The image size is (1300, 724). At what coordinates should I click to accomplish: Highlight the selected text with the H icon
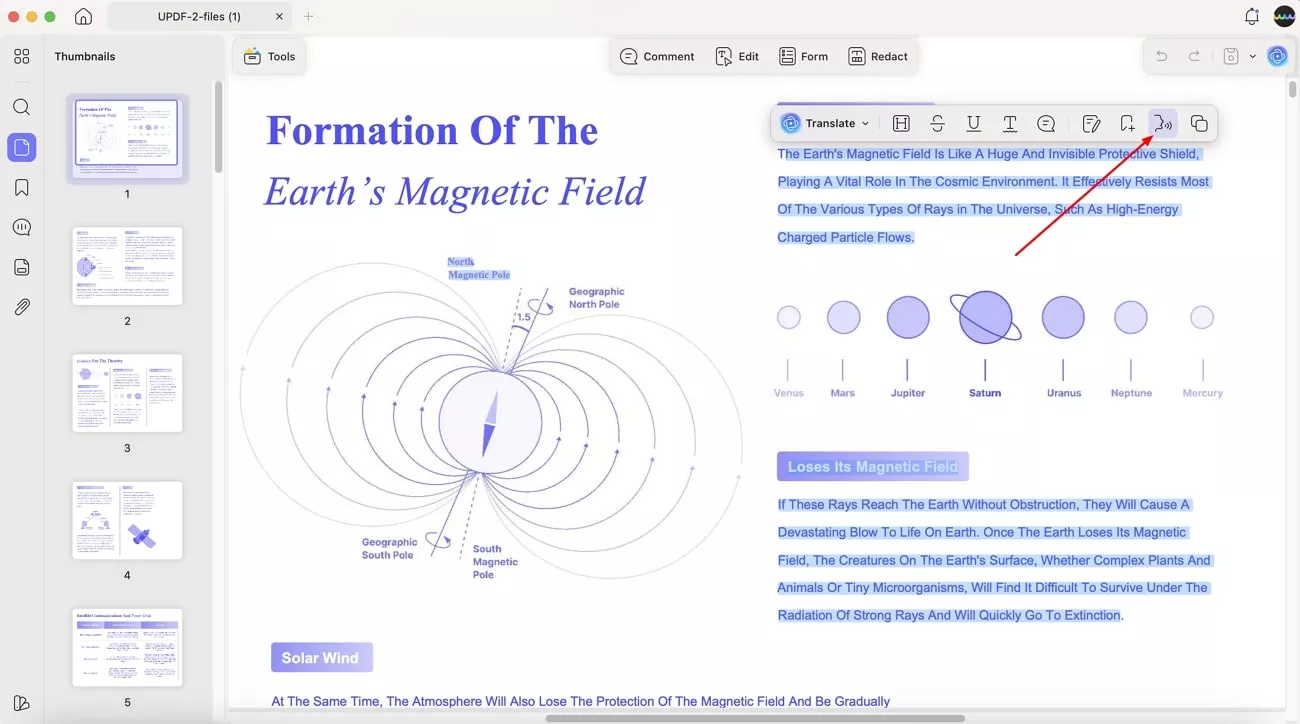pos(901,124)
